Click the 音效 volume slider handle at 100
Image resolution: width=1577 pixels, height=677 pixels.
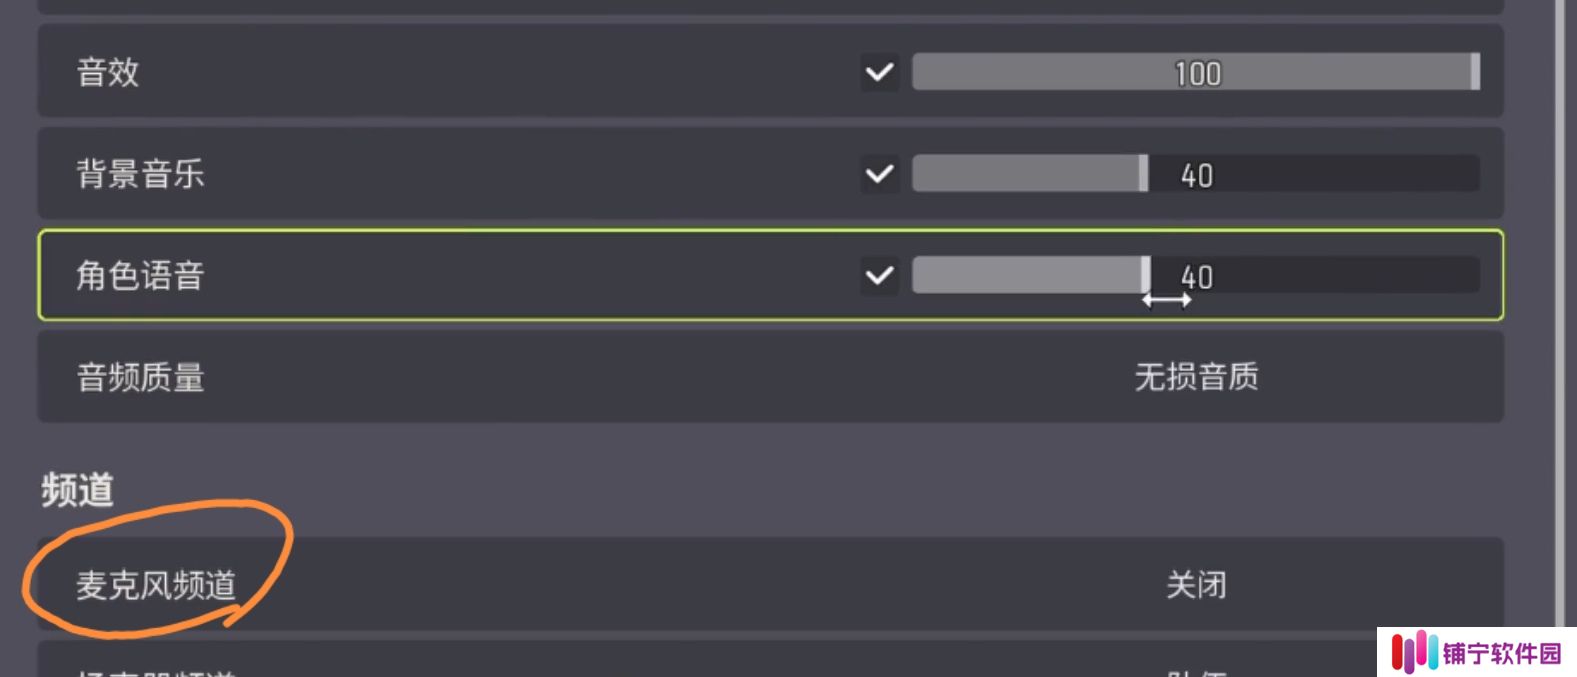(1475, 72)
